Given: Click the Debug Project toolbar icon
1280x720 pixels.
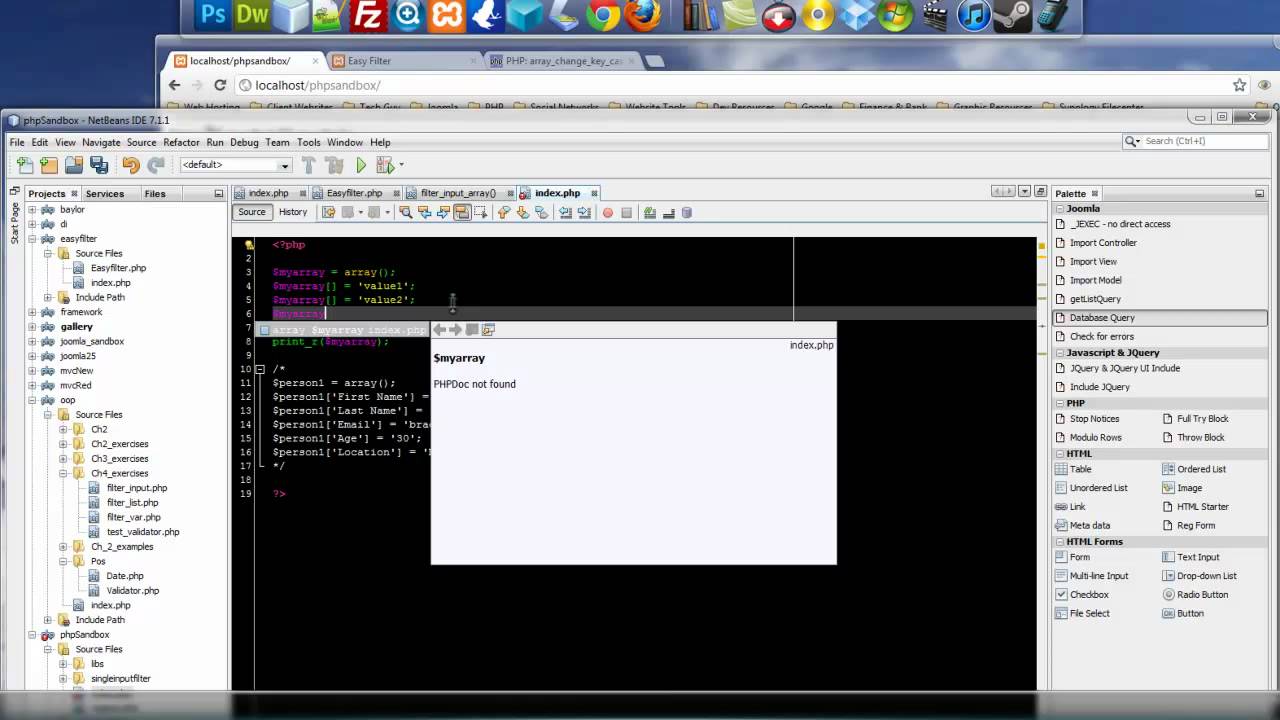Looking at the screenshot, I should tap(385, 165).
